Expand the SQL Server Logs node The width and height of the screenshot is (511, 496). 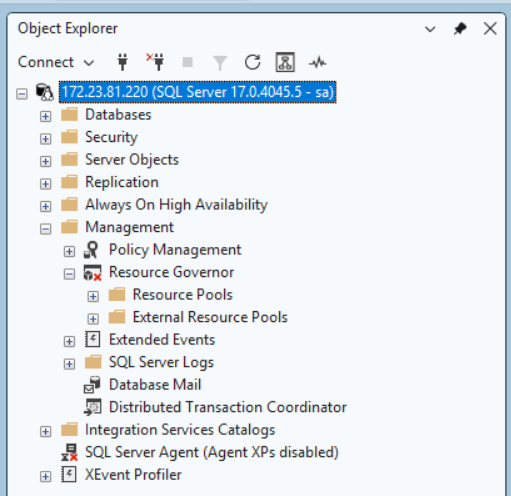click(x=69, y=364)
